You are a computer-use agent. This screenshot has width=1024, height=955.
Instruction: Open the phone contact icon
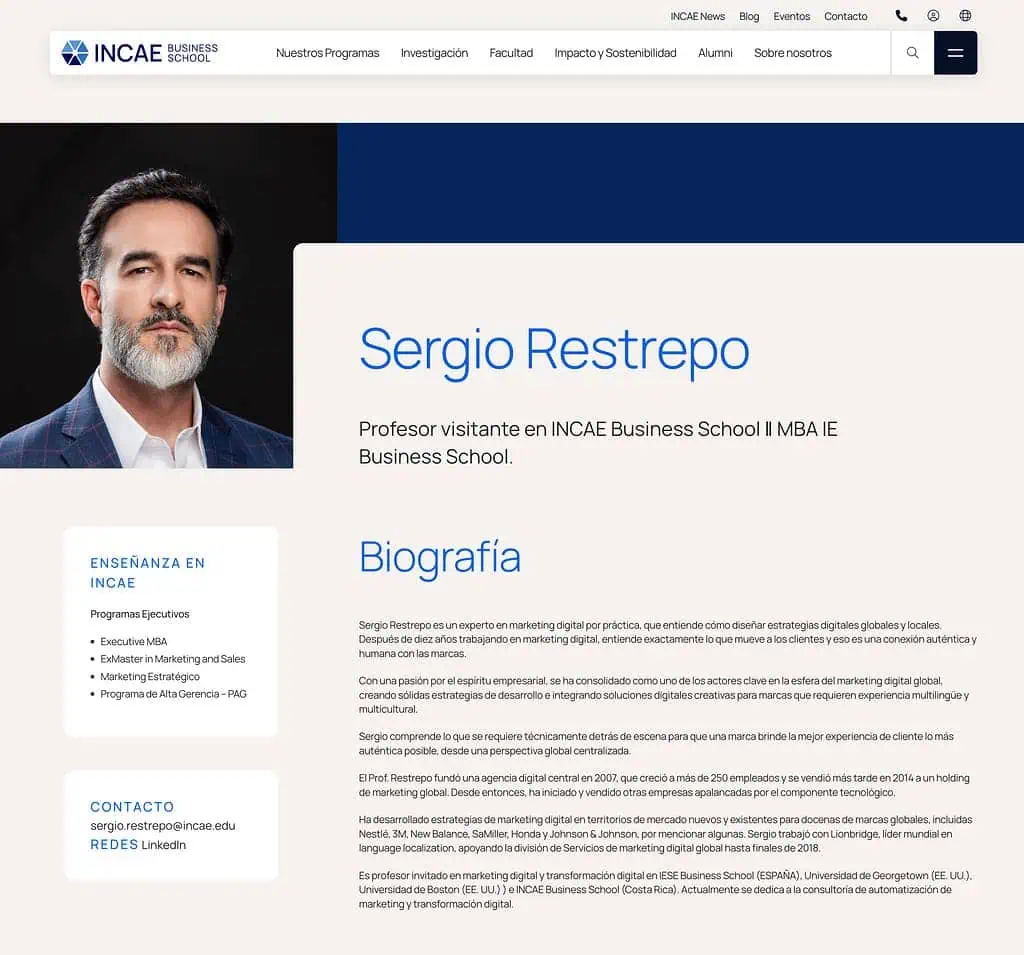901,16
